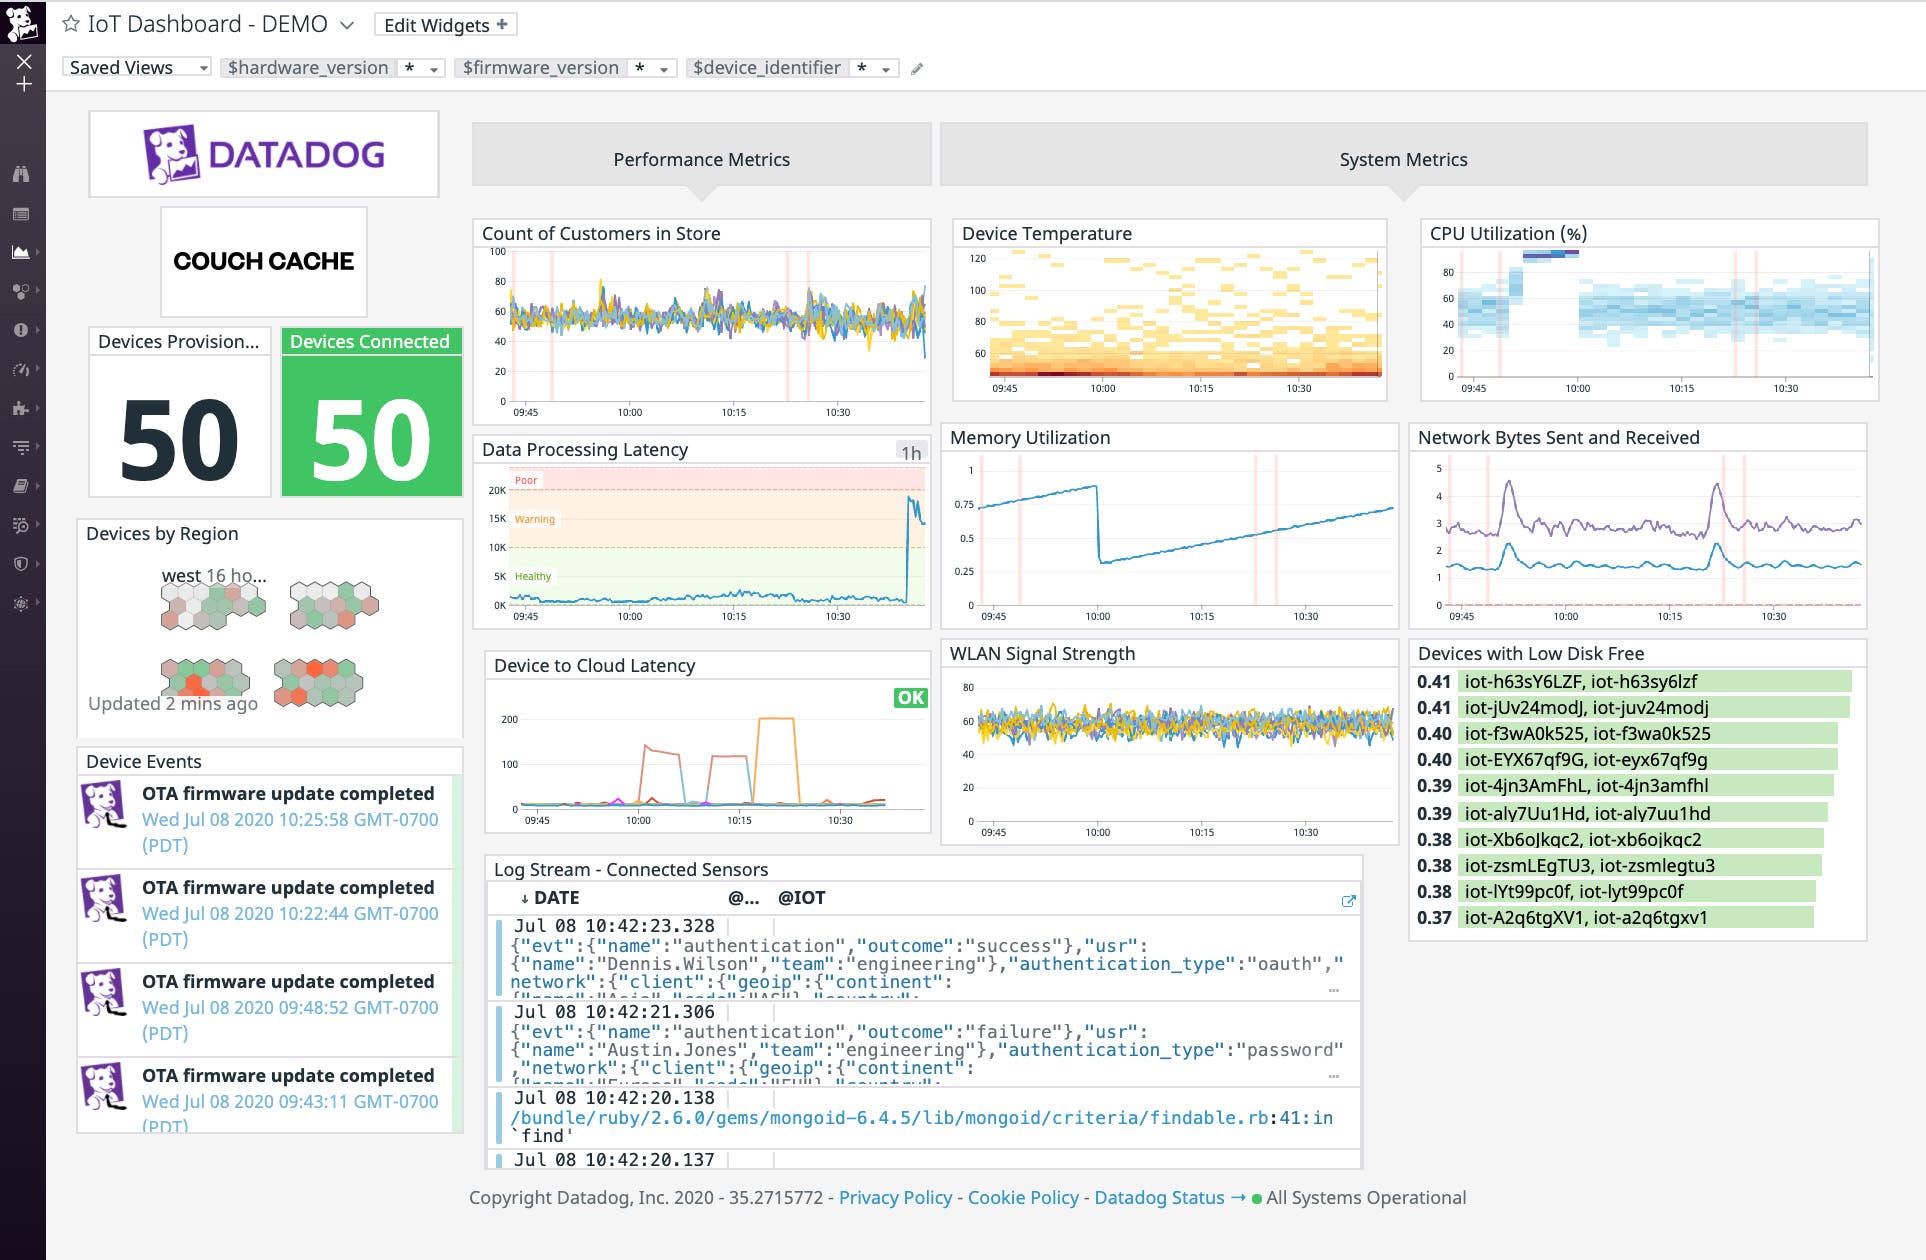
Task: Select the Performance Metrics section header
Action: click(701, 158)
